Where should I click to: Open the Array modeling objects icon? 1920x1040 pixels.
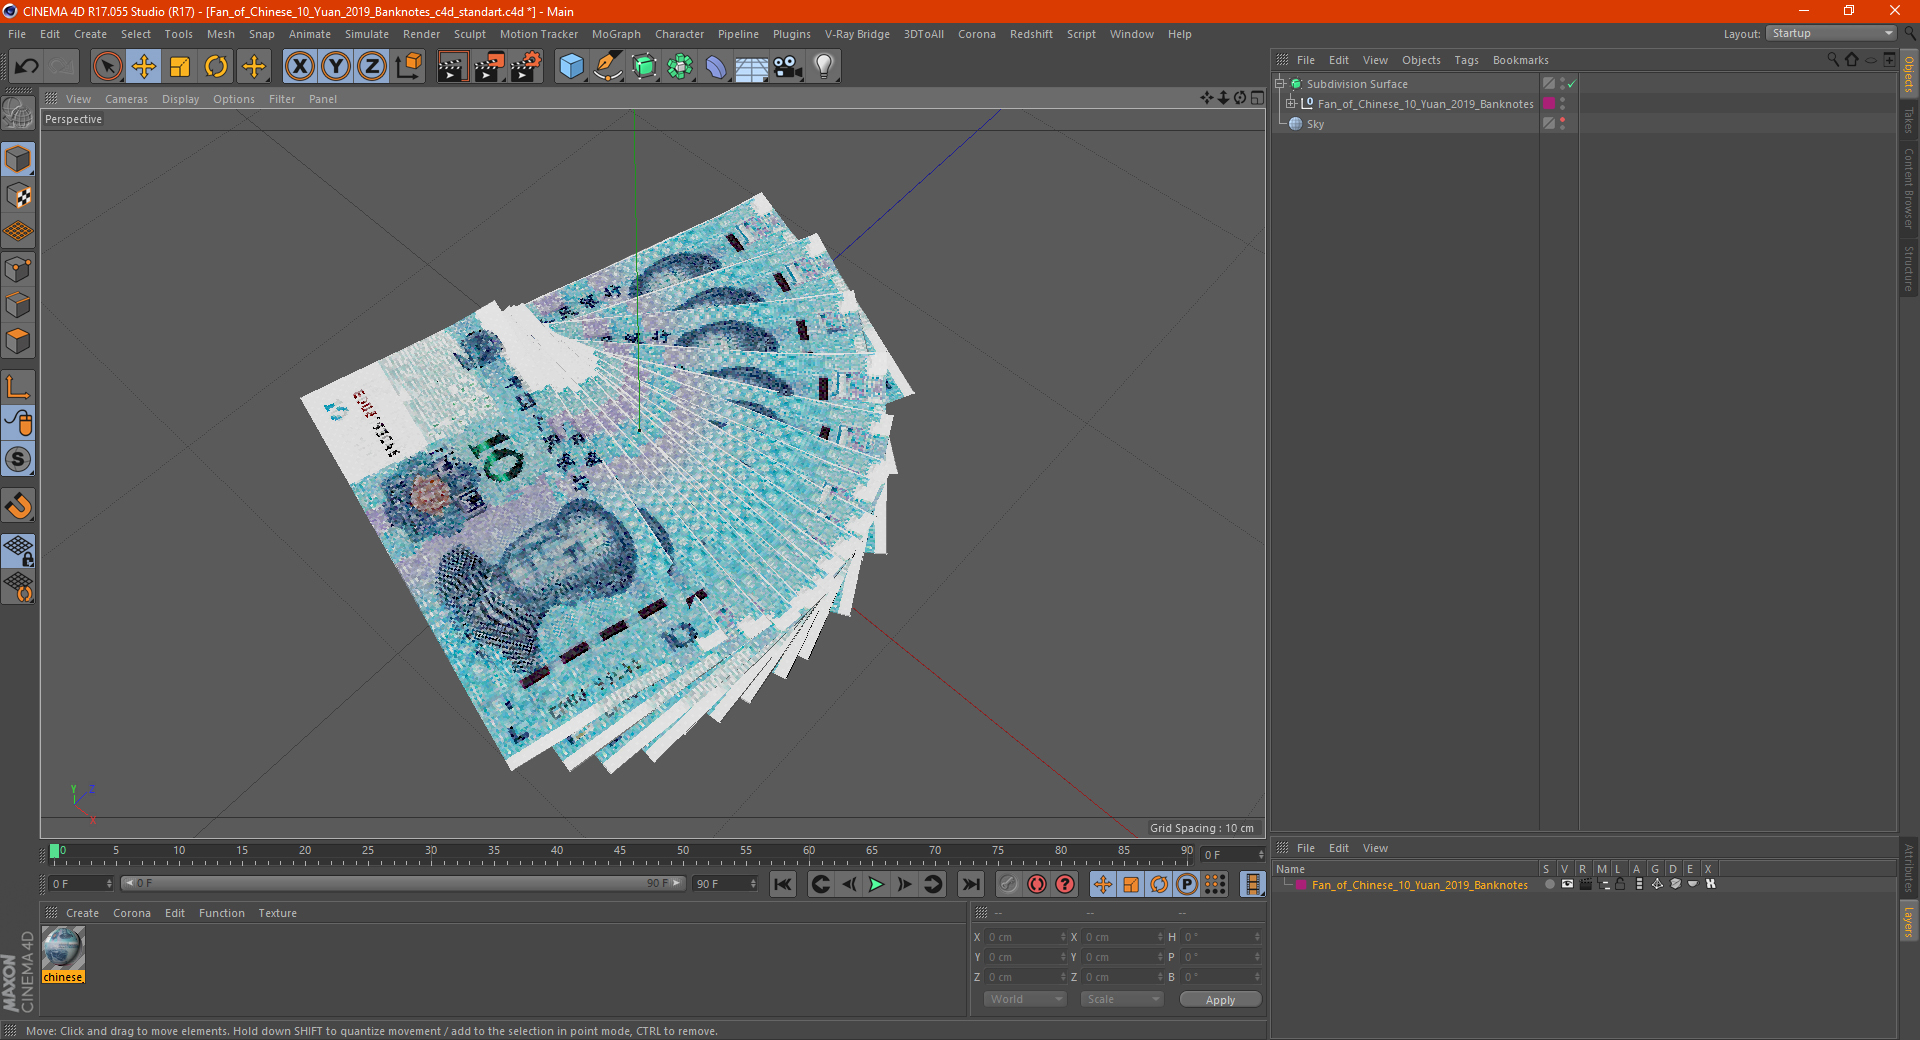pyautogui.click(x=680, y=67)
